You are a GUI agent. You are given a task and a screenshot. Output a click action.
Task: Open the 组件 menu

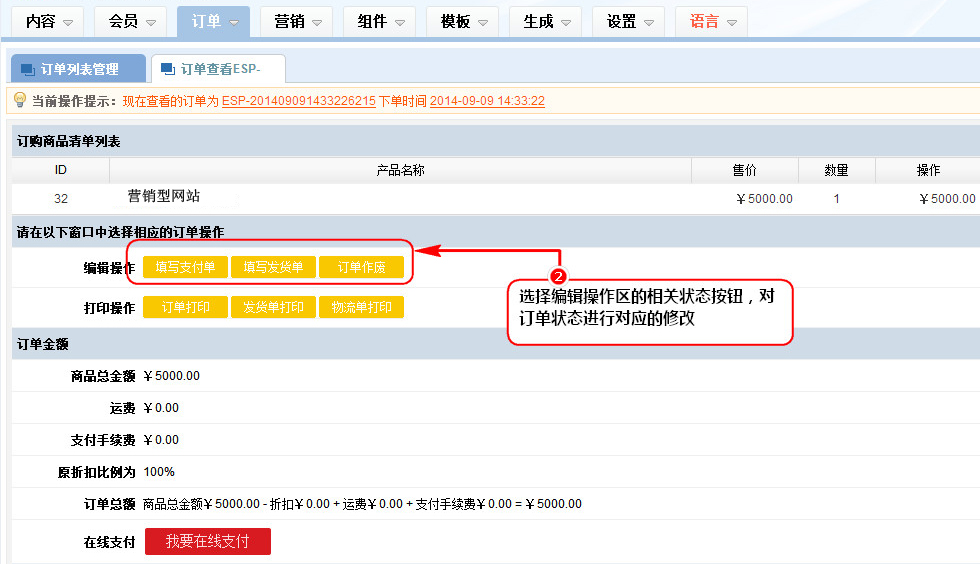(x=380, y=21)
